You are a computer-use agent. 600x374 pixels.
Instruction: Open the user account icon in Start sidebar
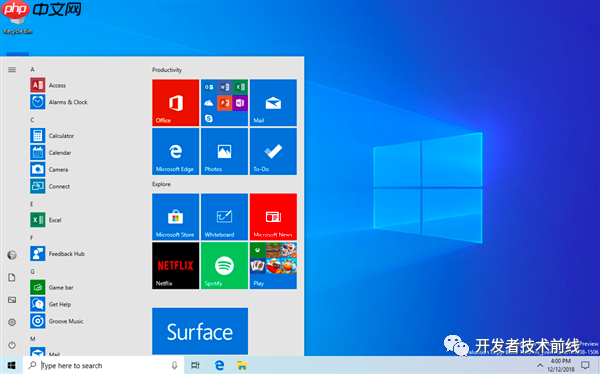point(12,255)
